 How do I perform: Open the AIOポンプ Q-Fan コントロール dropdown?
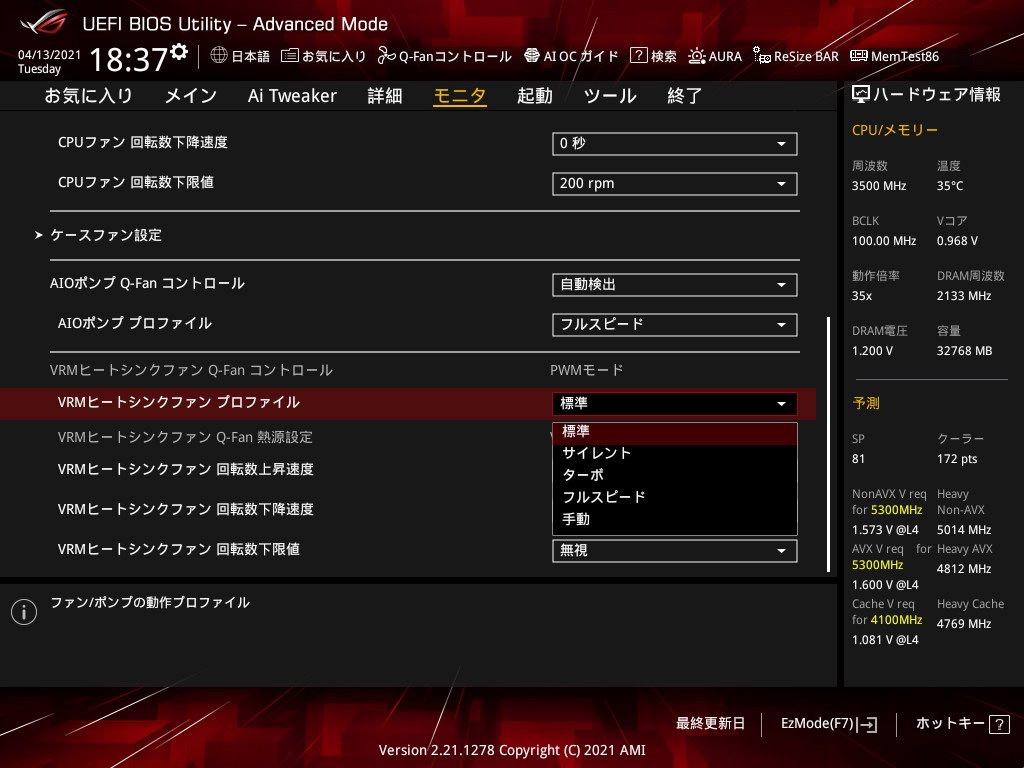click(x=675, y=285)
